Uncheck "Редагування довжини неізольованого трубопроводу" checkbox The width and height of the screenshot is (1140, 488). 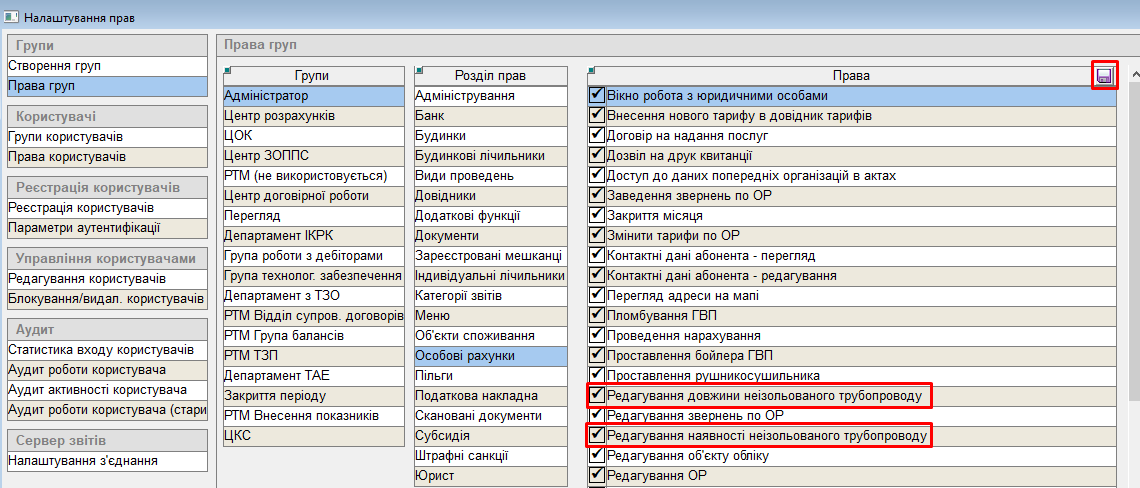click(x=597, y=396)
